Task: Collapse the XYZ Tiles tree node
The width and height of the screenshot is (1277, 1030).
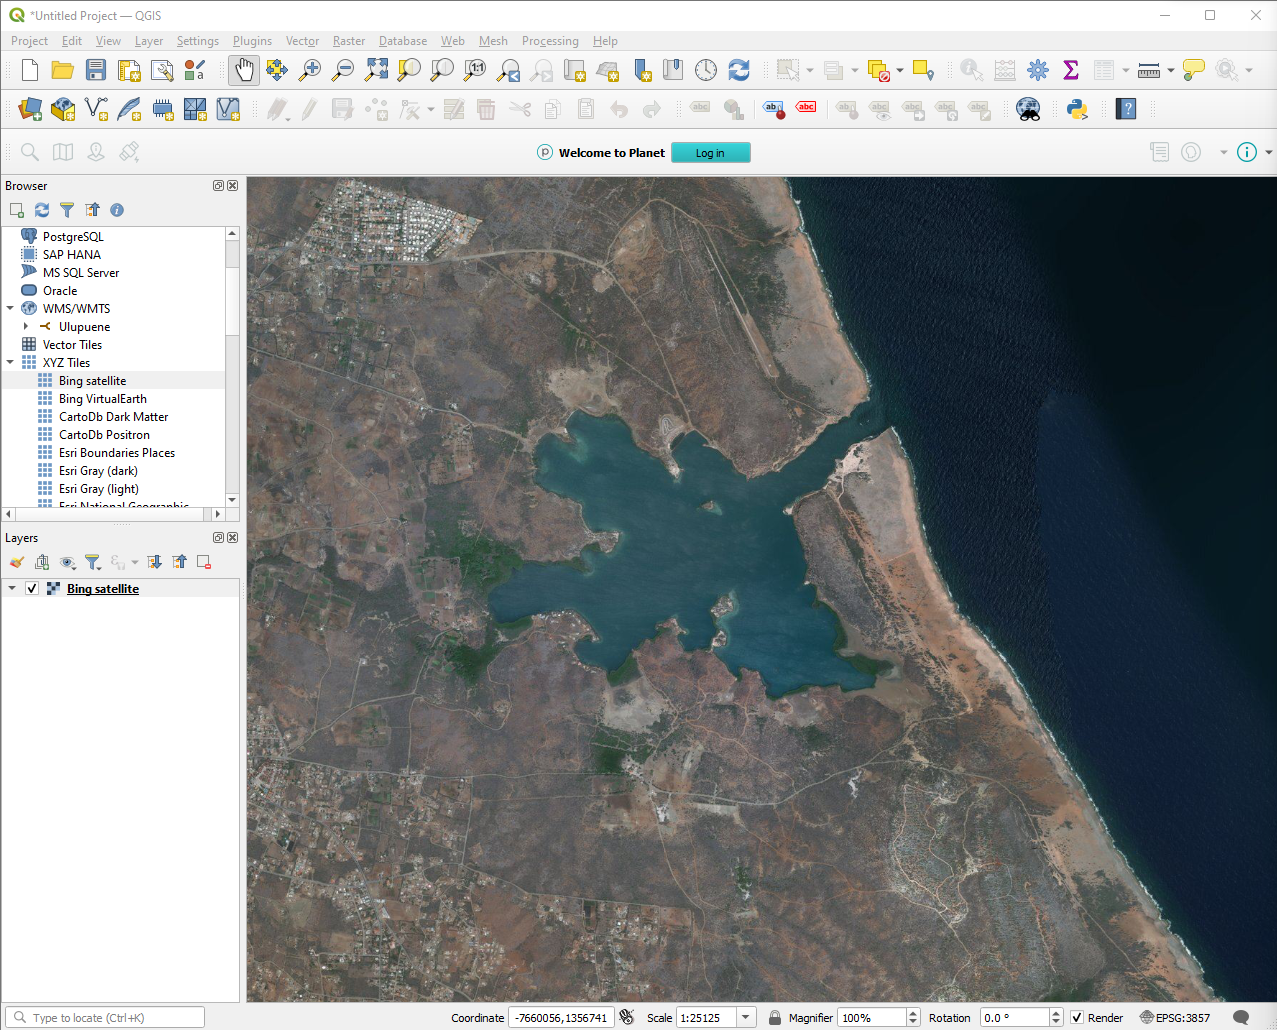Action: 10,363
